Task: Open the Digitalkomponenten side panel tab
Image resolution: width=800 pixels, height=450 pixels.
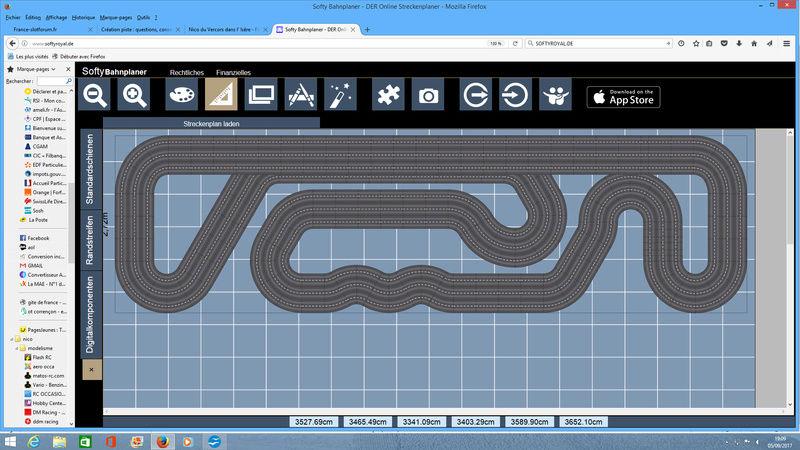Action: [91, 313]
